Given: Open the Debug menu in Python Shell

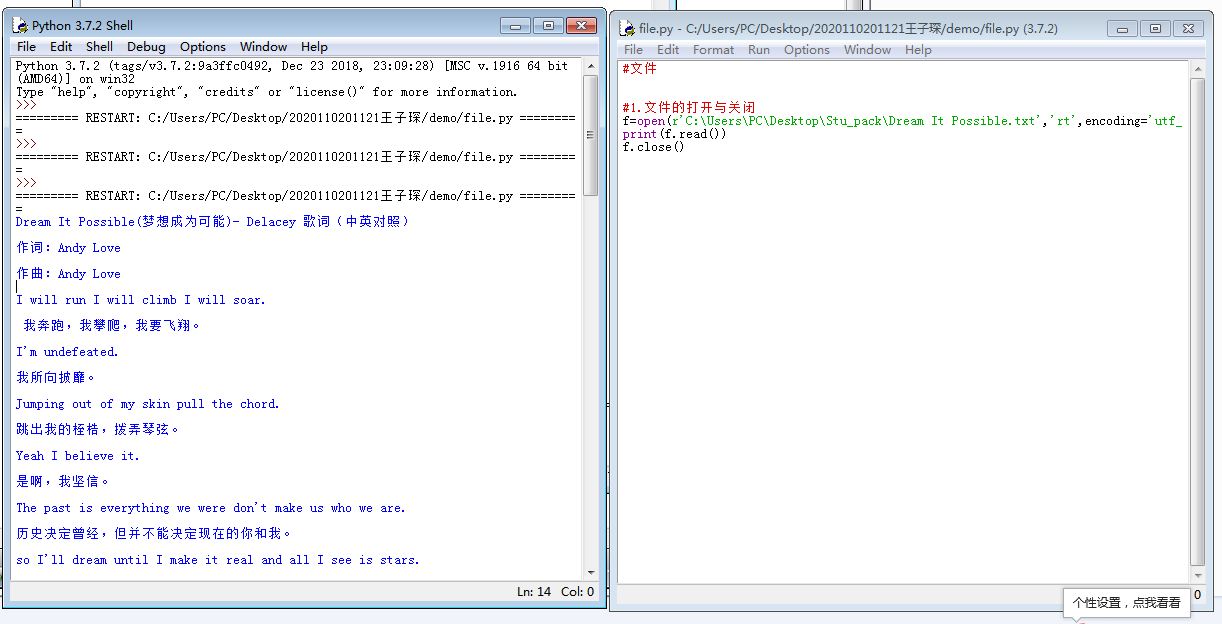Looking at the screenshot, I should (x=145, y=46).
